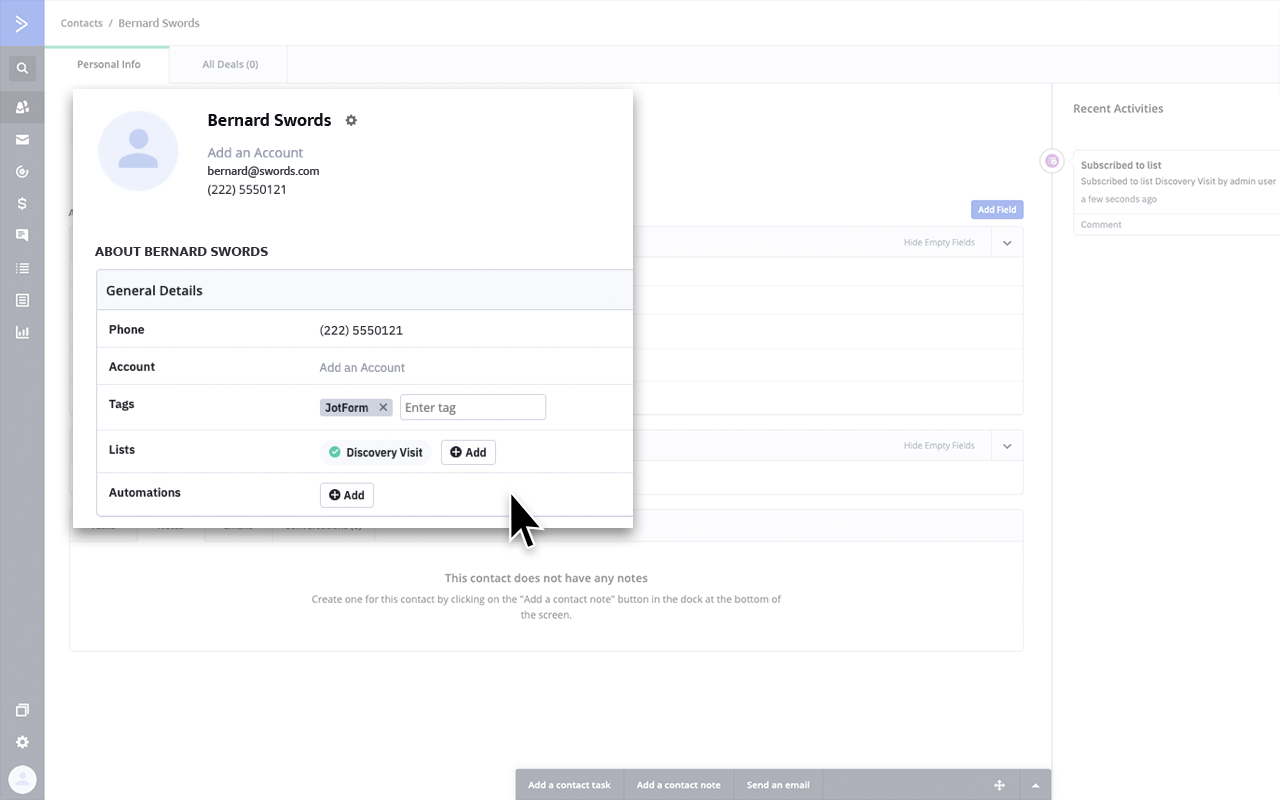Hide empty fields in the details panel
Viewport: 1280px width, 800px height.
(x=939, y=242)
